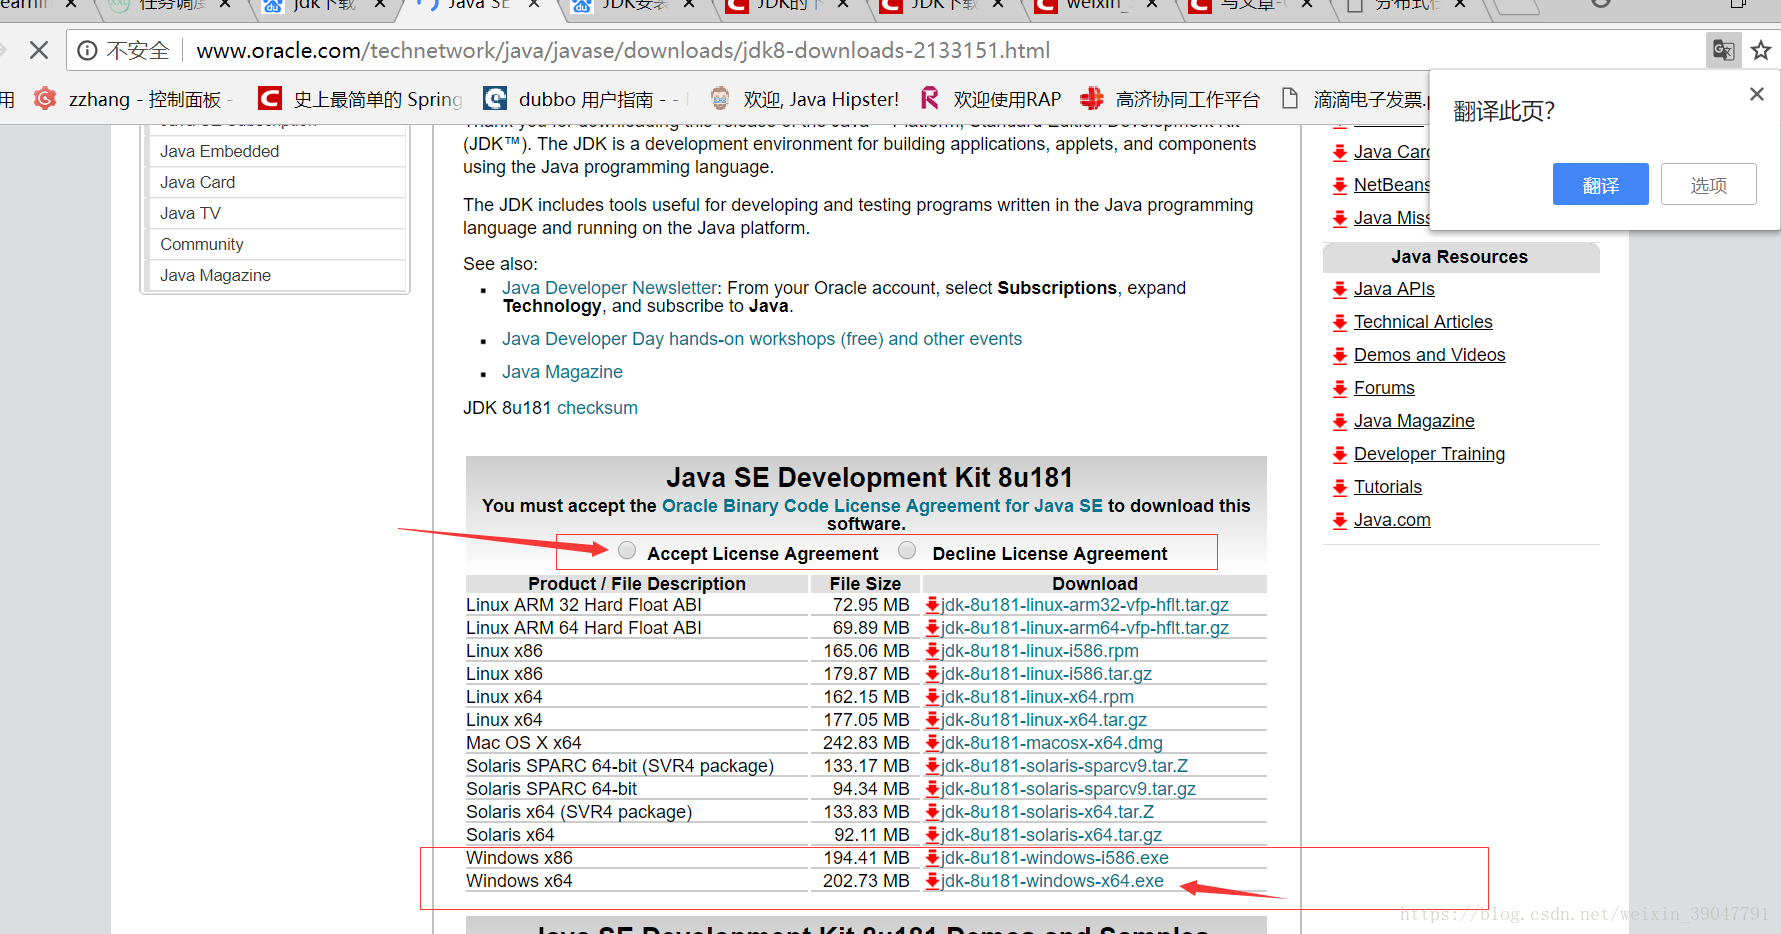Screen dimensions: 1781x934
Task: Click download icon for linux-arm32-vfp-hflt.tar.gz
Action: point(932,605)
